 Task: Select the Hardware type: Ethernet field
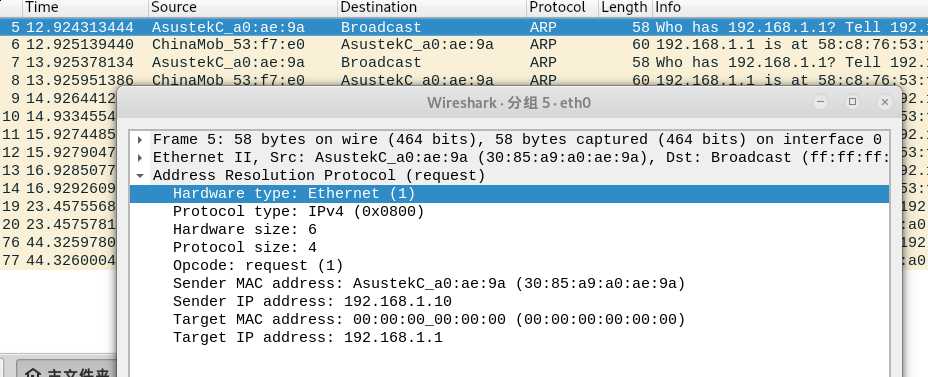pyautogui.click(x=509, y=194)
